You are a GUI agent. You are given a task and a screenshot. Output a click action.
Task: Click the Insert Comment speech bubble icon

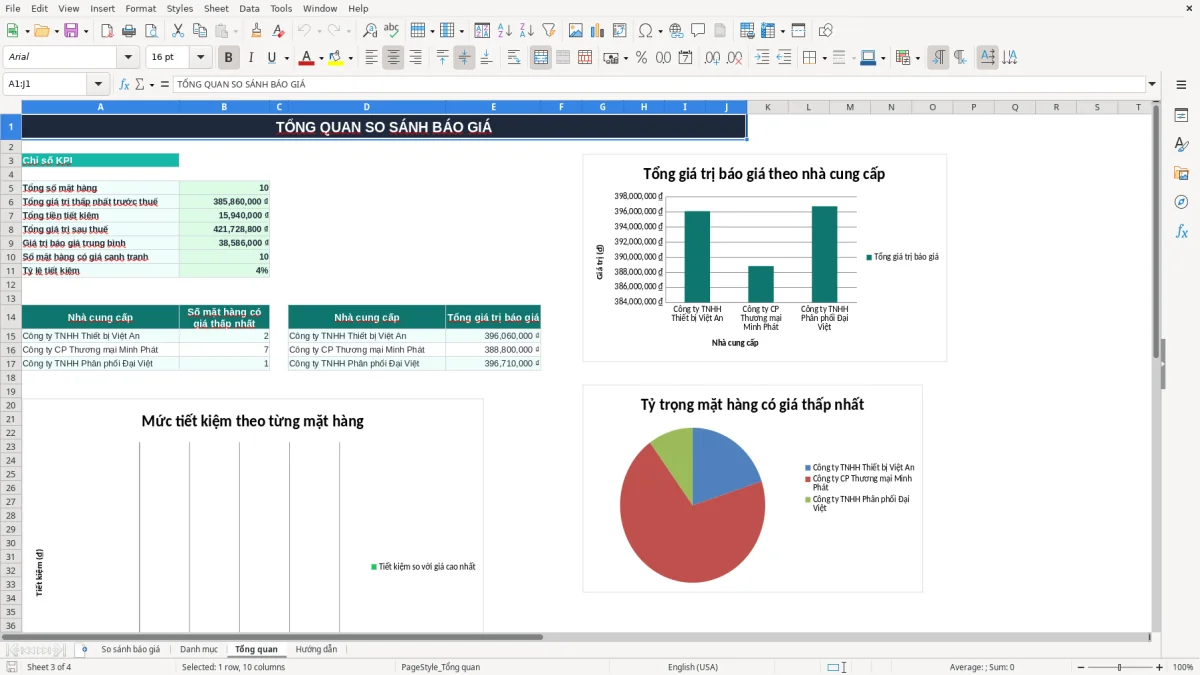697,31
